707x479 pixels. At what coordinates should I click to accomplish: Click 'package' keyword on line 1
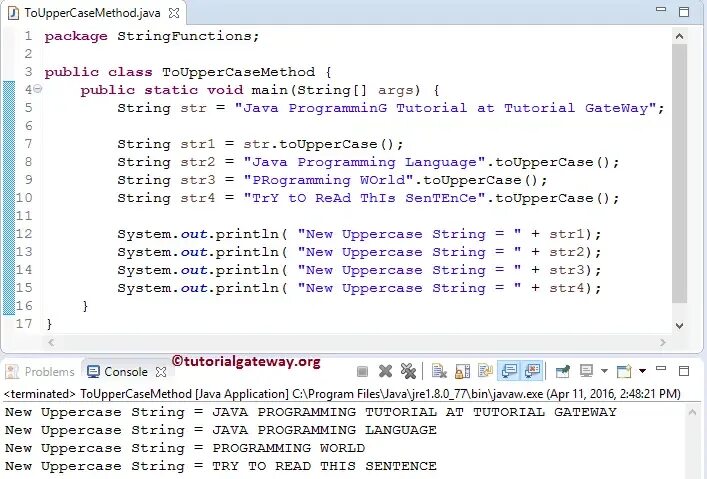[76, 36]
